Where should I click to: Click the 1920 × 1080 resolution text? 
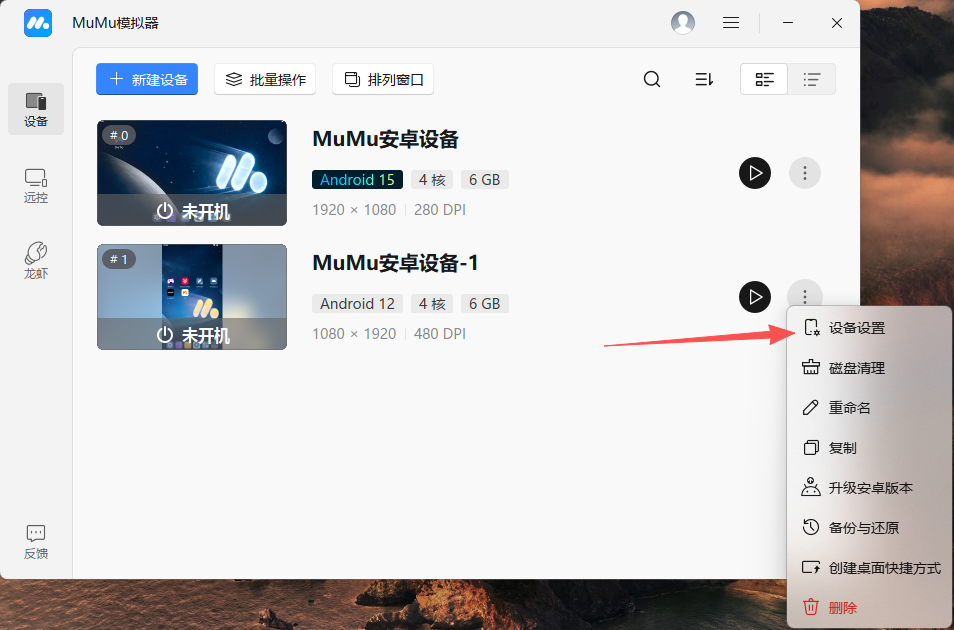coord(354,210)
